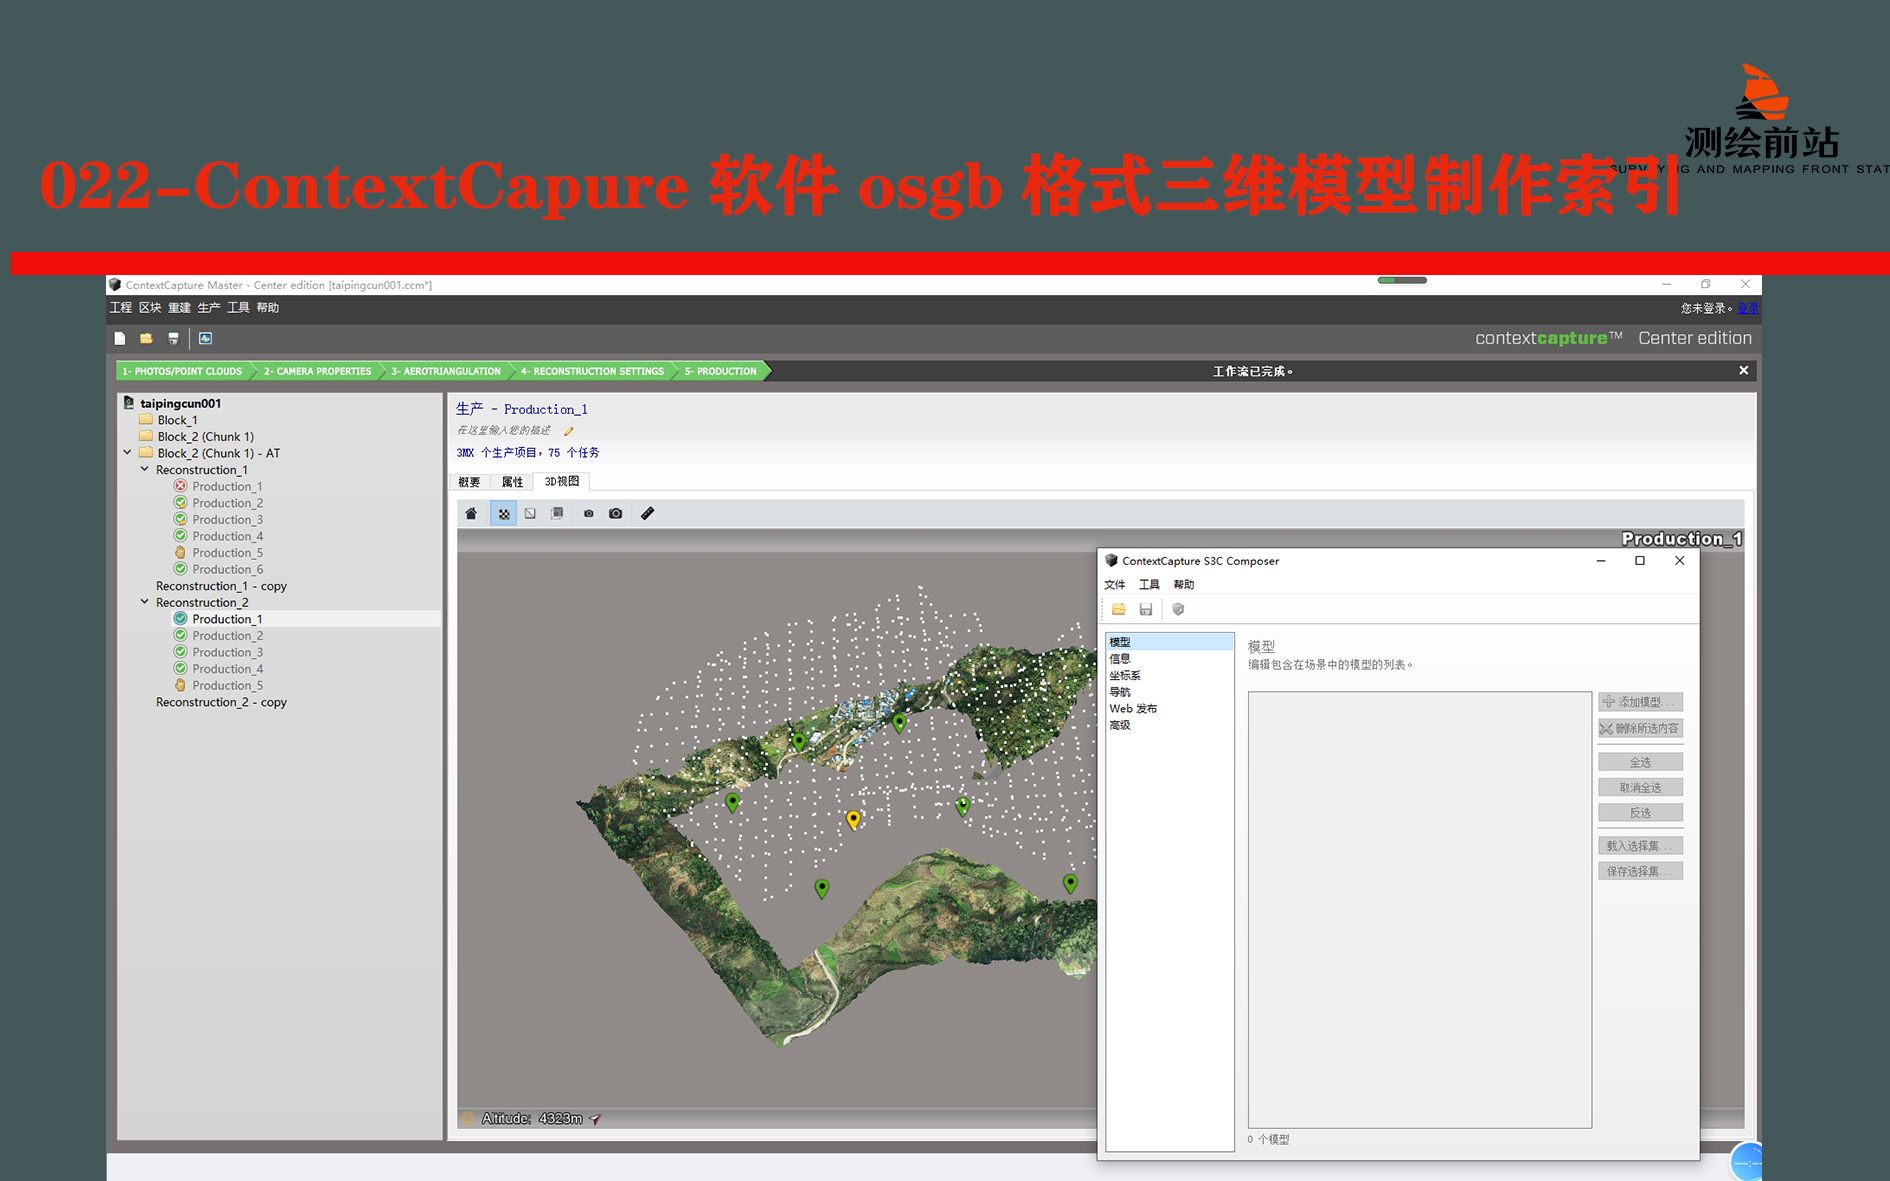Click the taipingcun001 project root icon
The width and height of the screenshot is (1890, 1181).
[129, 403]
